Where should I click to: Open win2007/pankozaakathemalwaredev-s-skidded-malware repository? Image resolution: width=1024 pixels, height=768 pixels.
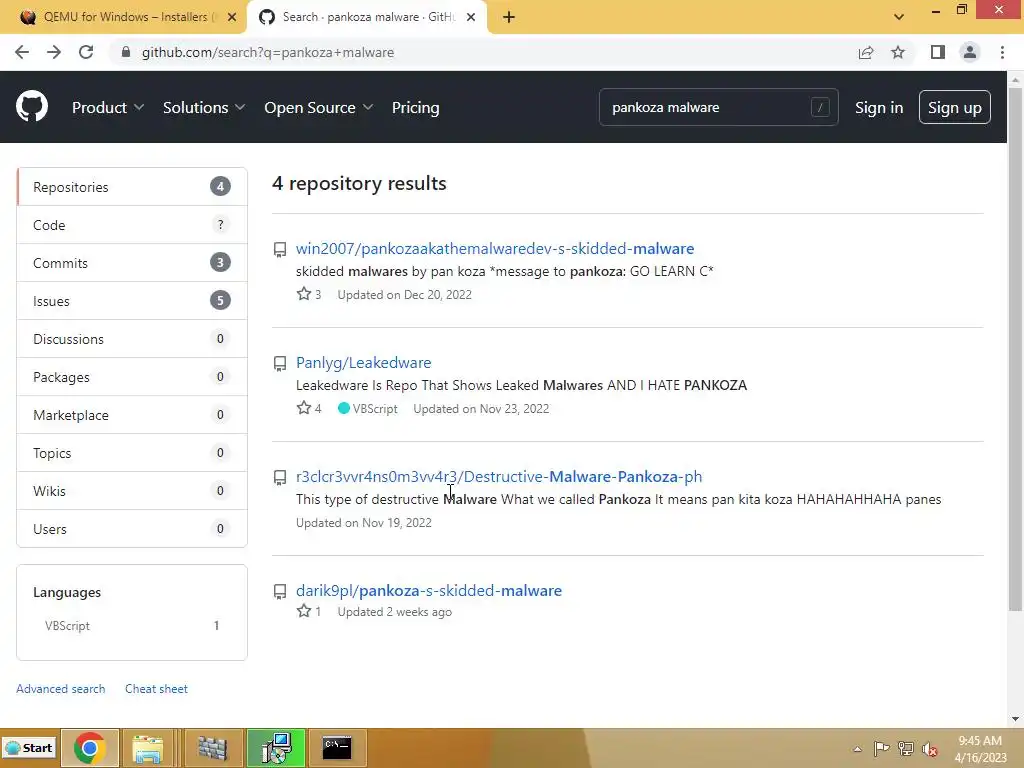point(495,248)
